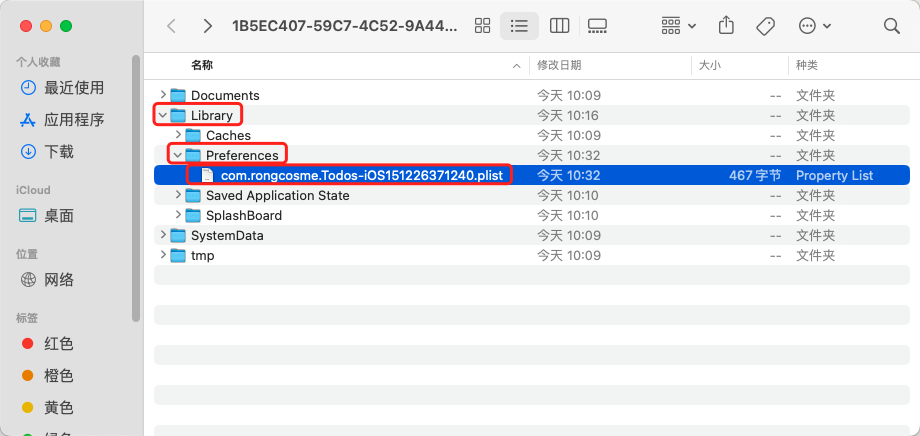
Task: Switch to gallery view
Action: coord(597,26)
